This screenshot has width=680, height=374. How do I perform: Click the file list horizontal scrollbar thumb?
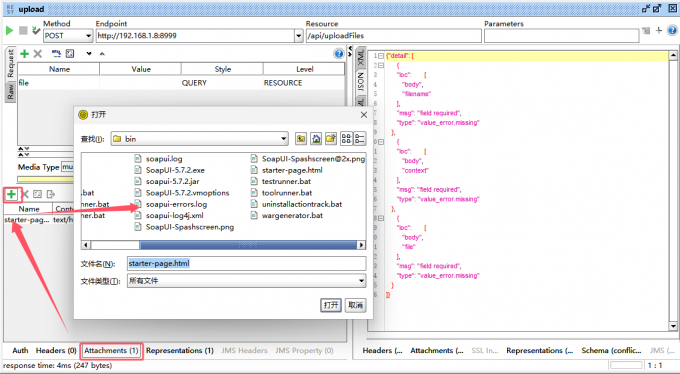click(248, 245)
